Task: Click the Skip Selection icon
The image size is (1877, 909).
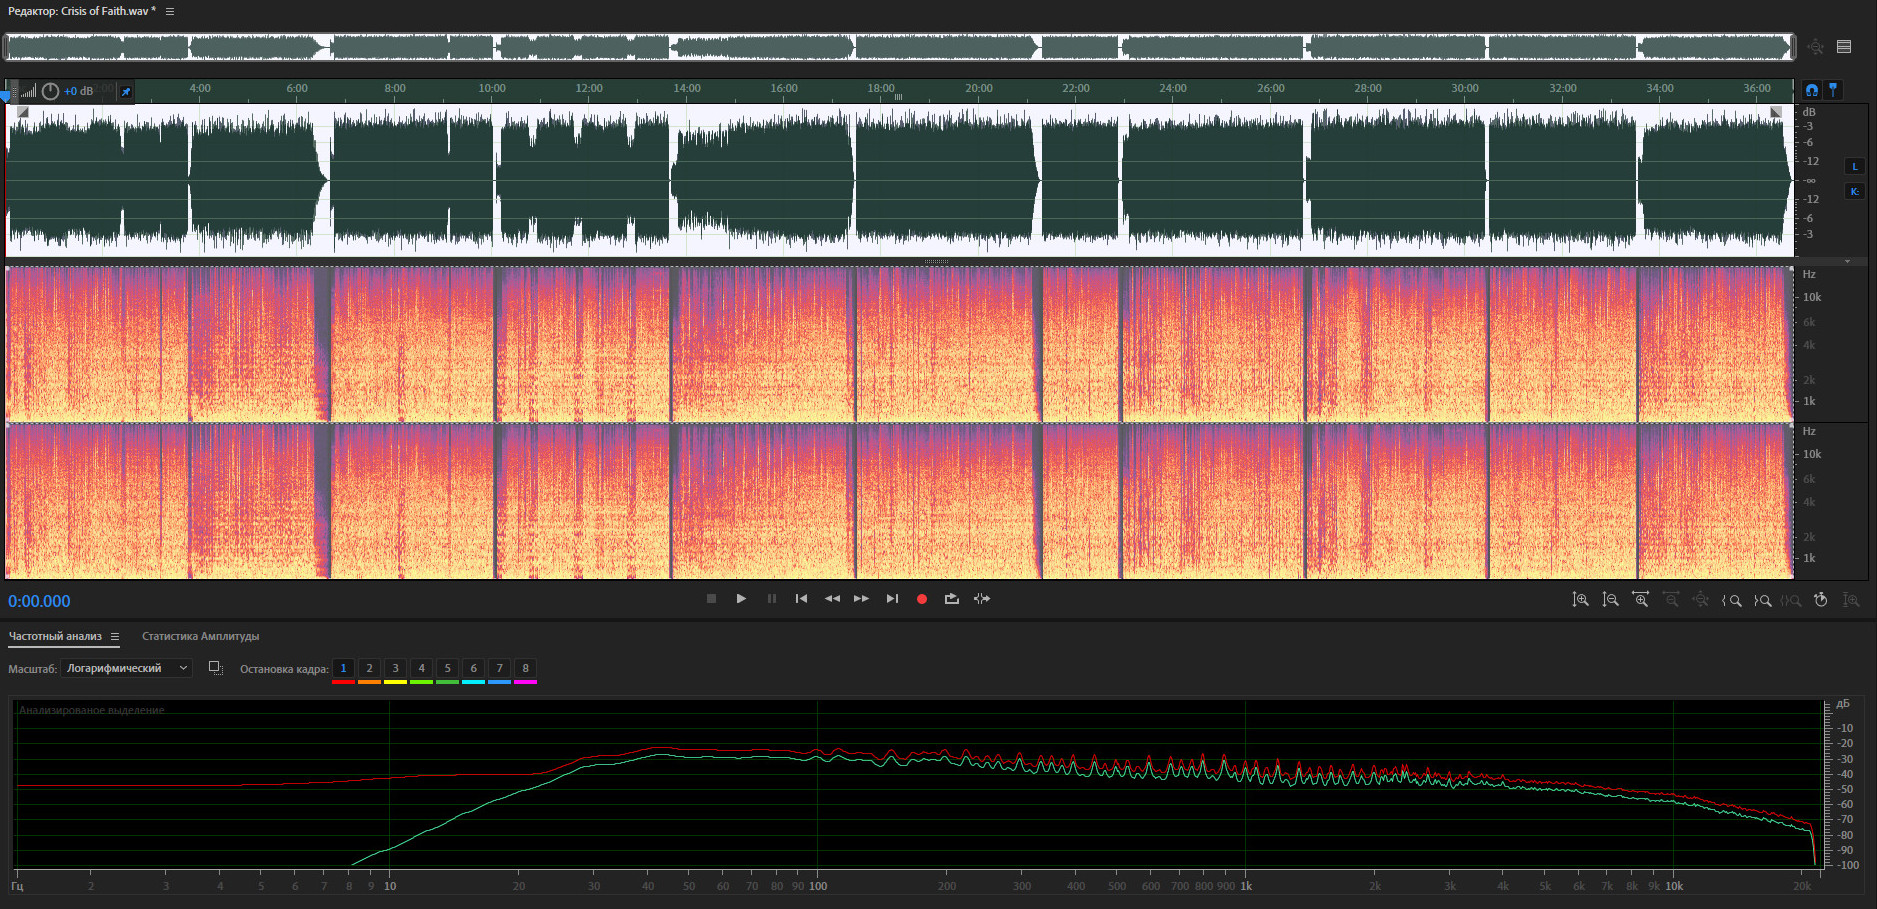Action: click(982, 599)
